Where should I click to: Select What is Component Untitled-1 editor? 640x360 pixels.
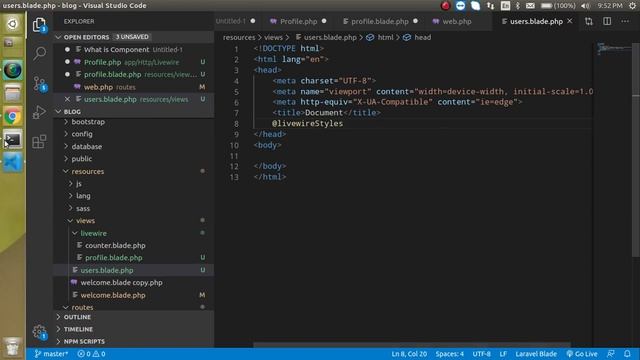[x=133, y=49]
